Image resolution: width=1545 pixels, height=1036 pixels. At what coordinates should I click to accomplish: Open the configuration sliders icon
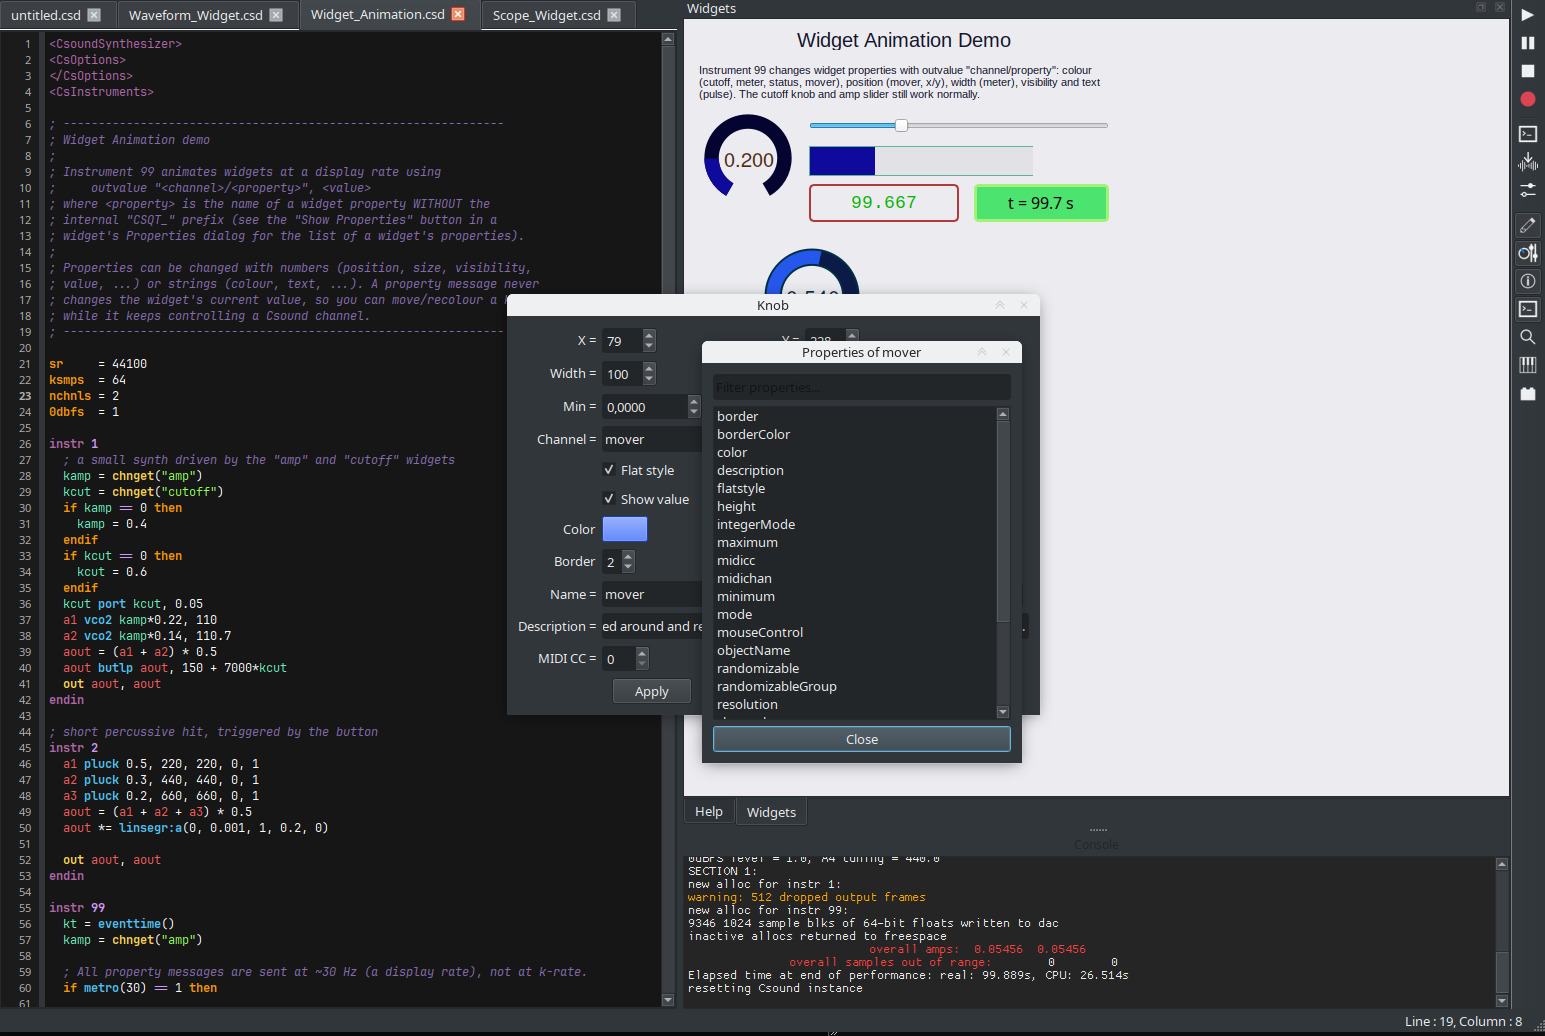point(1527,189)
